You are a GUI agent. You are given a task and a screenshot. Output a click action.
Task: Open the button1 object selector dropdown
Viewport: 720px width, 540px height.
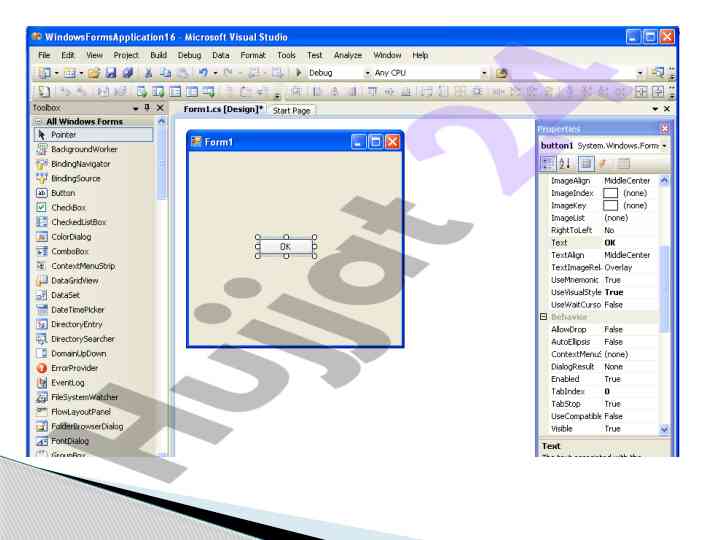point(664,146)
